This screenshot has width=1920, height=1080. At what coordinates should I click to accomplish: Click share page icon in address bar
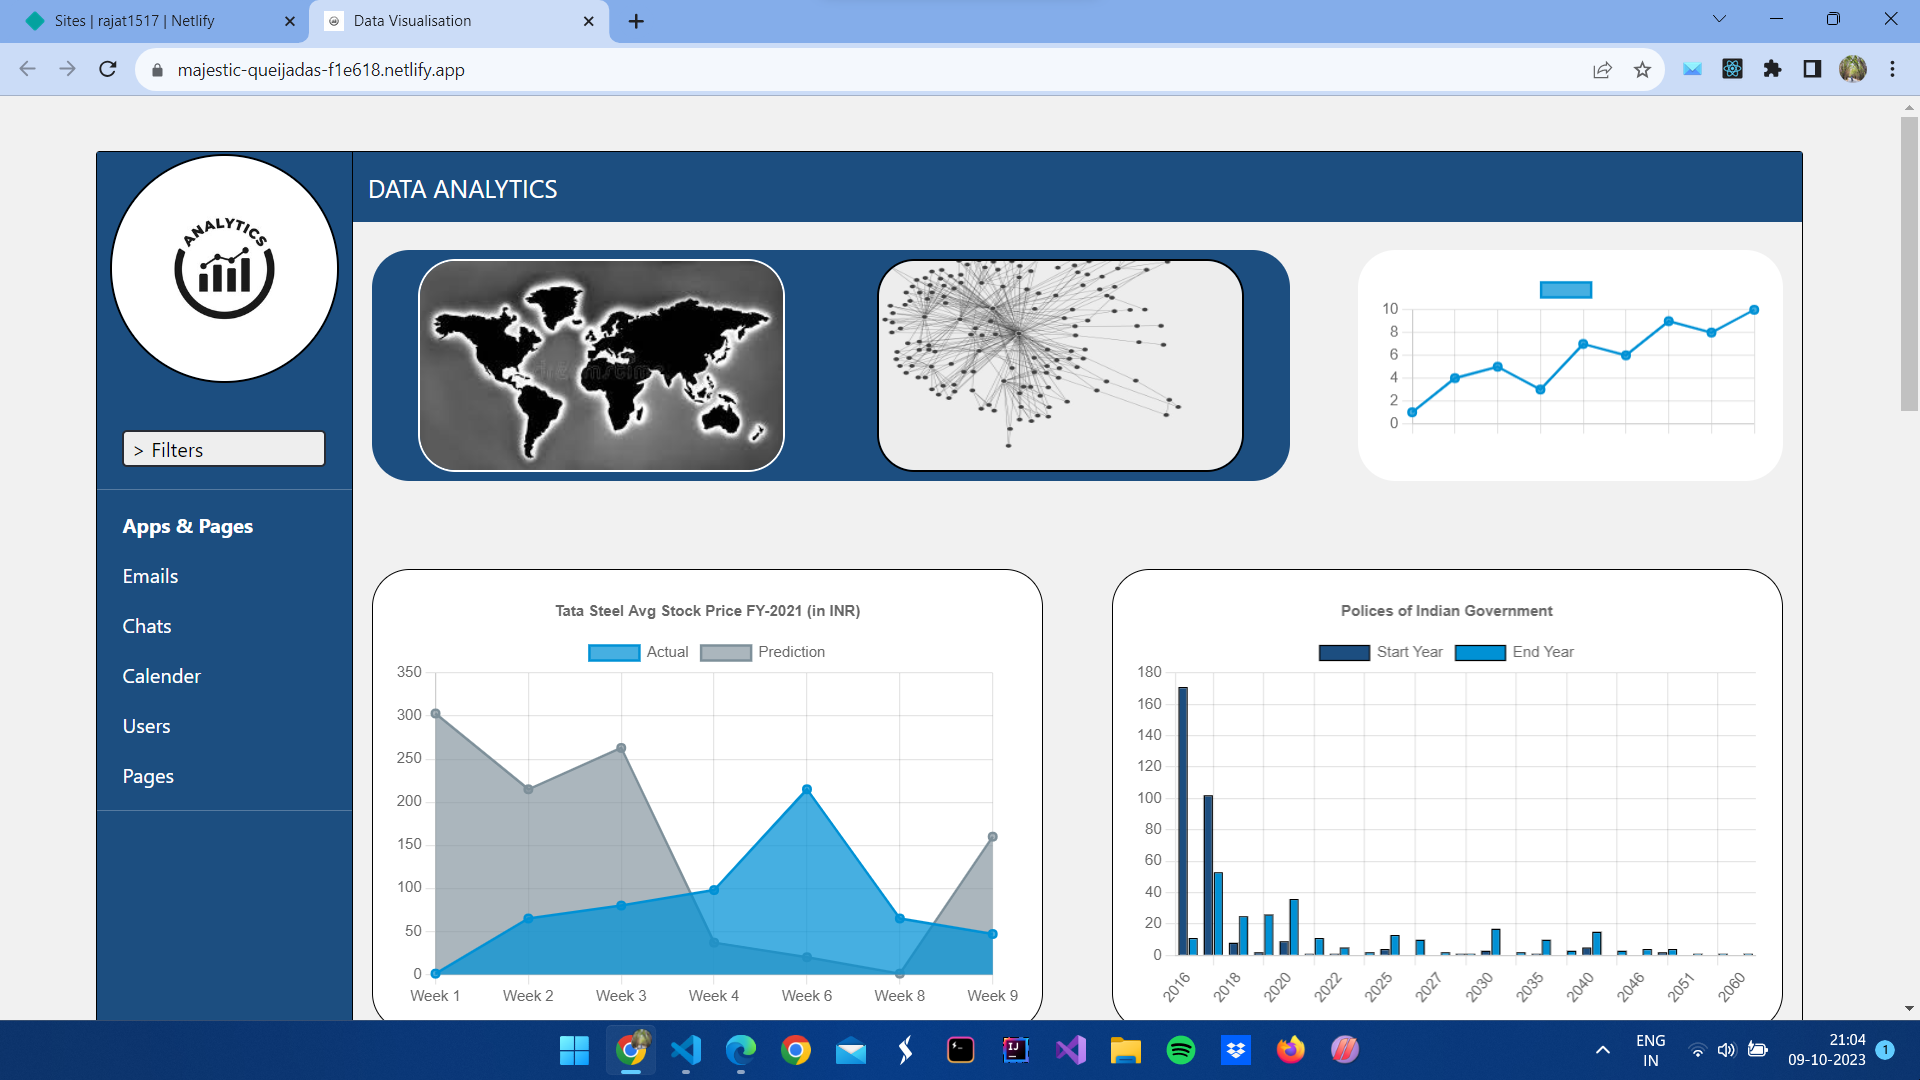pos(1602,69)
